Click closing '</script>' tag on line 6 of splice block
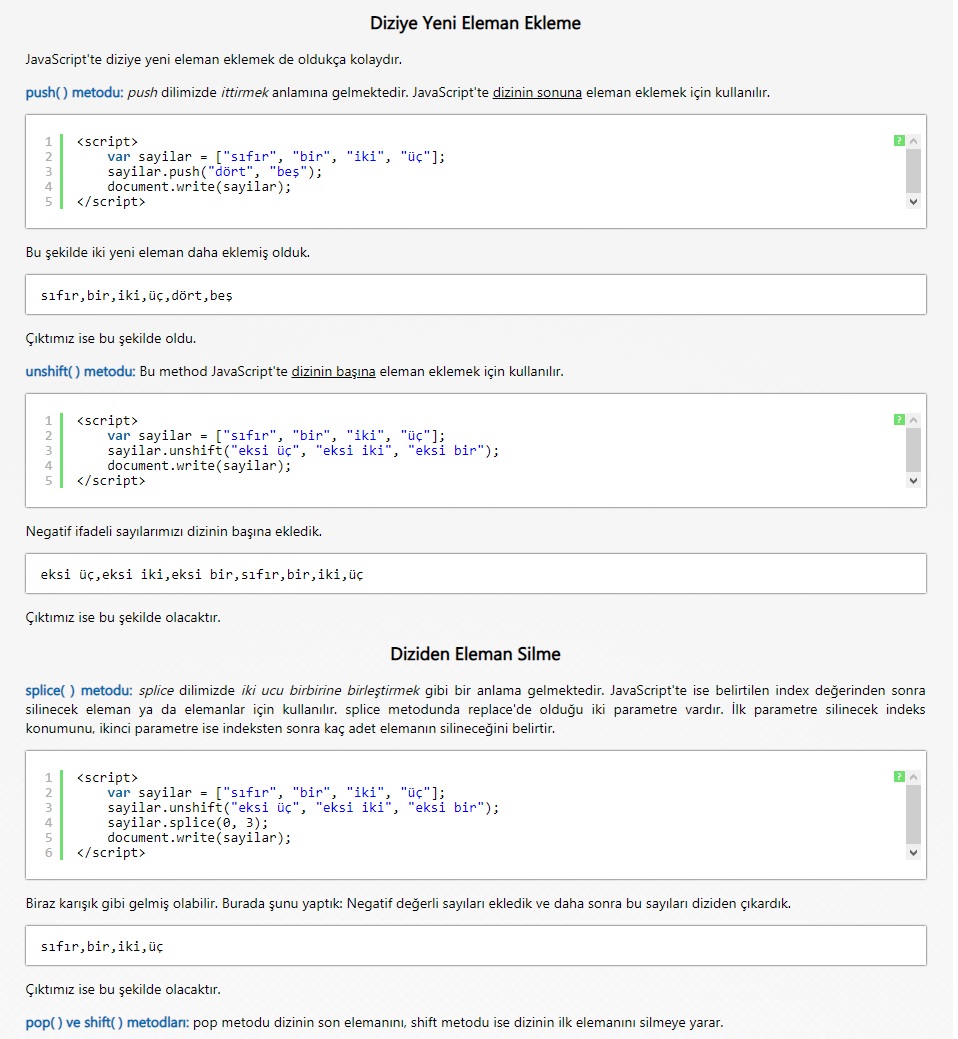The width and height of the screenshot is (958, 1039). [111, 853]
